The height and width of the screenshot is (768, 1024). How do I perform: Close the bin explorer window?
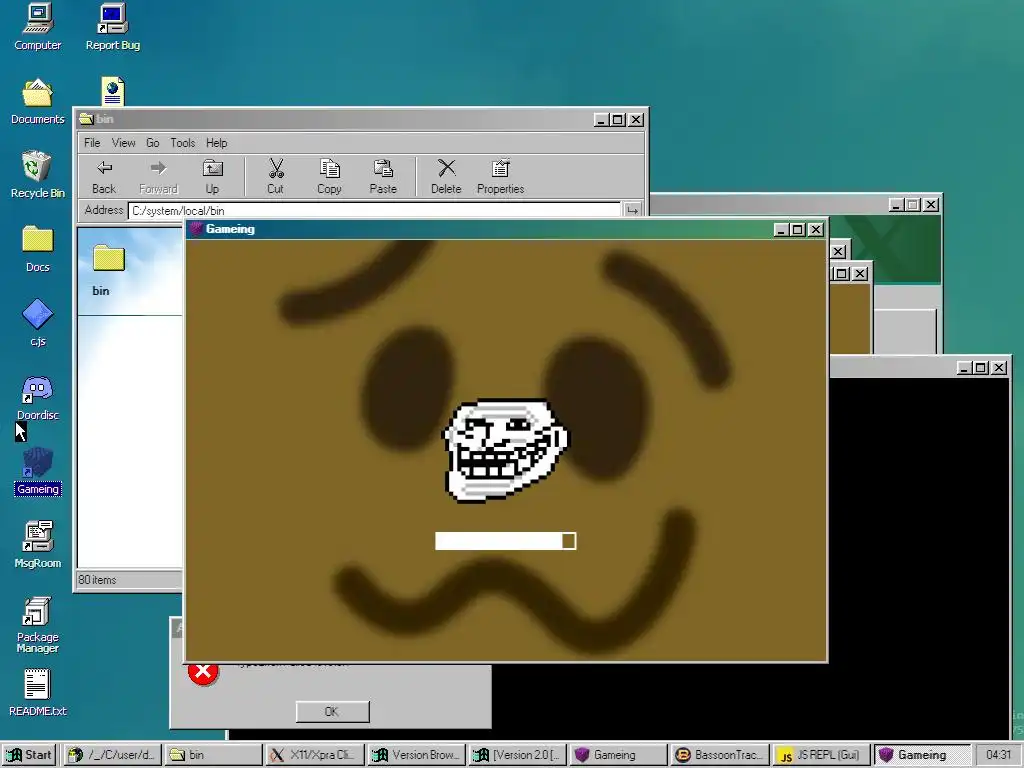[635, 120]
